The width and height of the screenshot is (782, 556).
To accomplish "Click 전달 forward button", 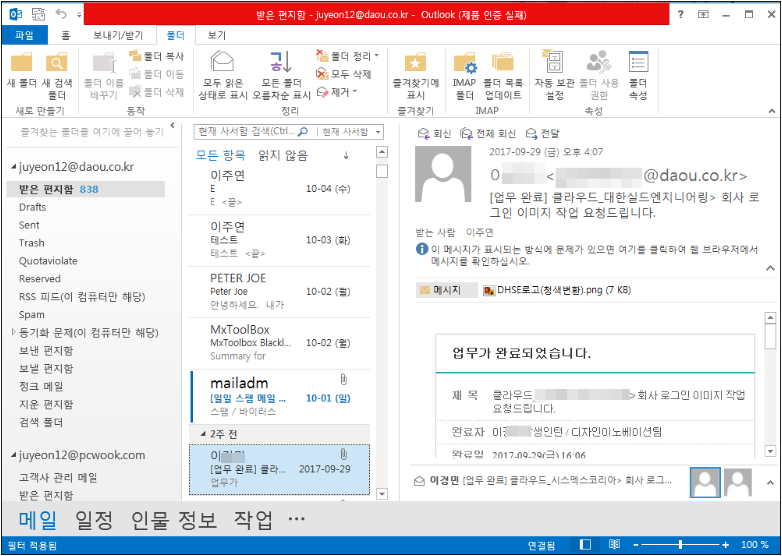I will coord(543,134).
